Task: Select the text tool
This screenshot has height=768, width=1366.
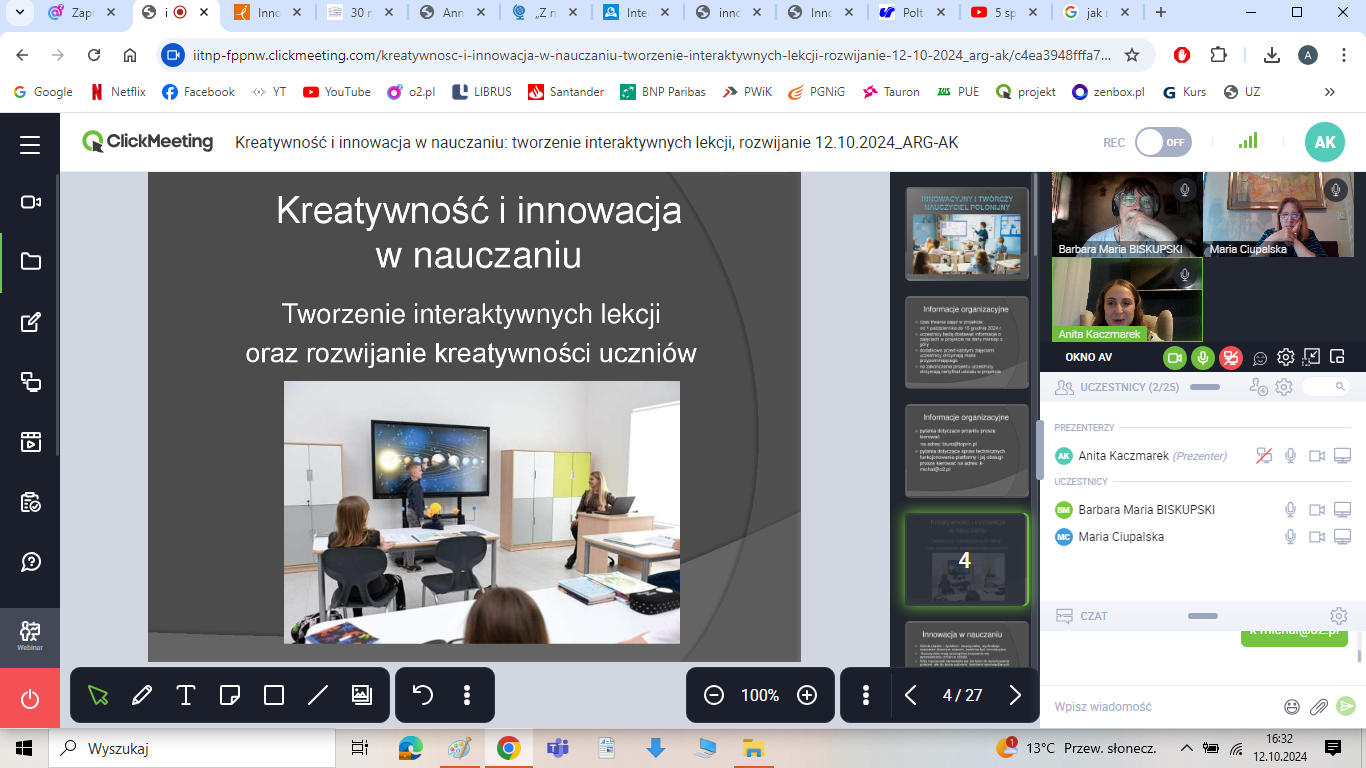Action: [186, 695]
